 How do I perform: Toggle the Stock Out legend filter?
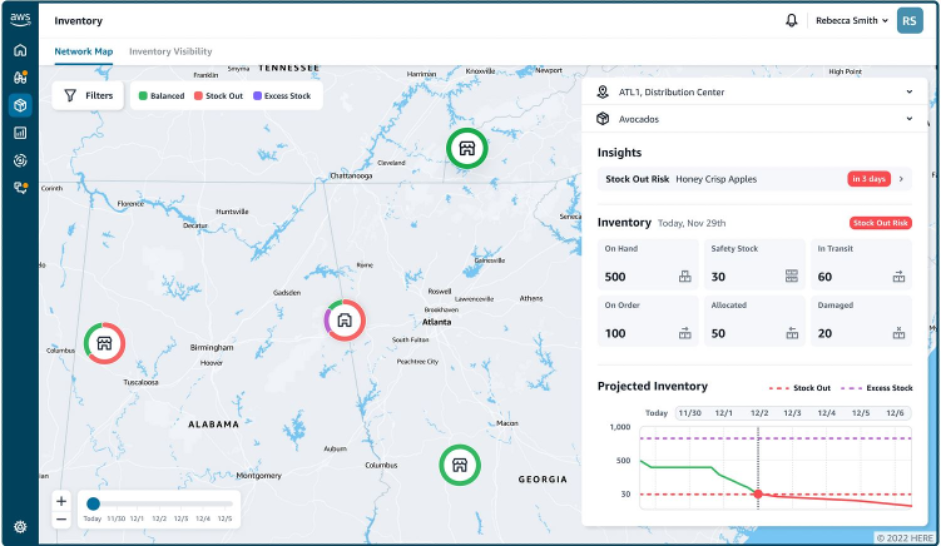click(x=219, y=96)
